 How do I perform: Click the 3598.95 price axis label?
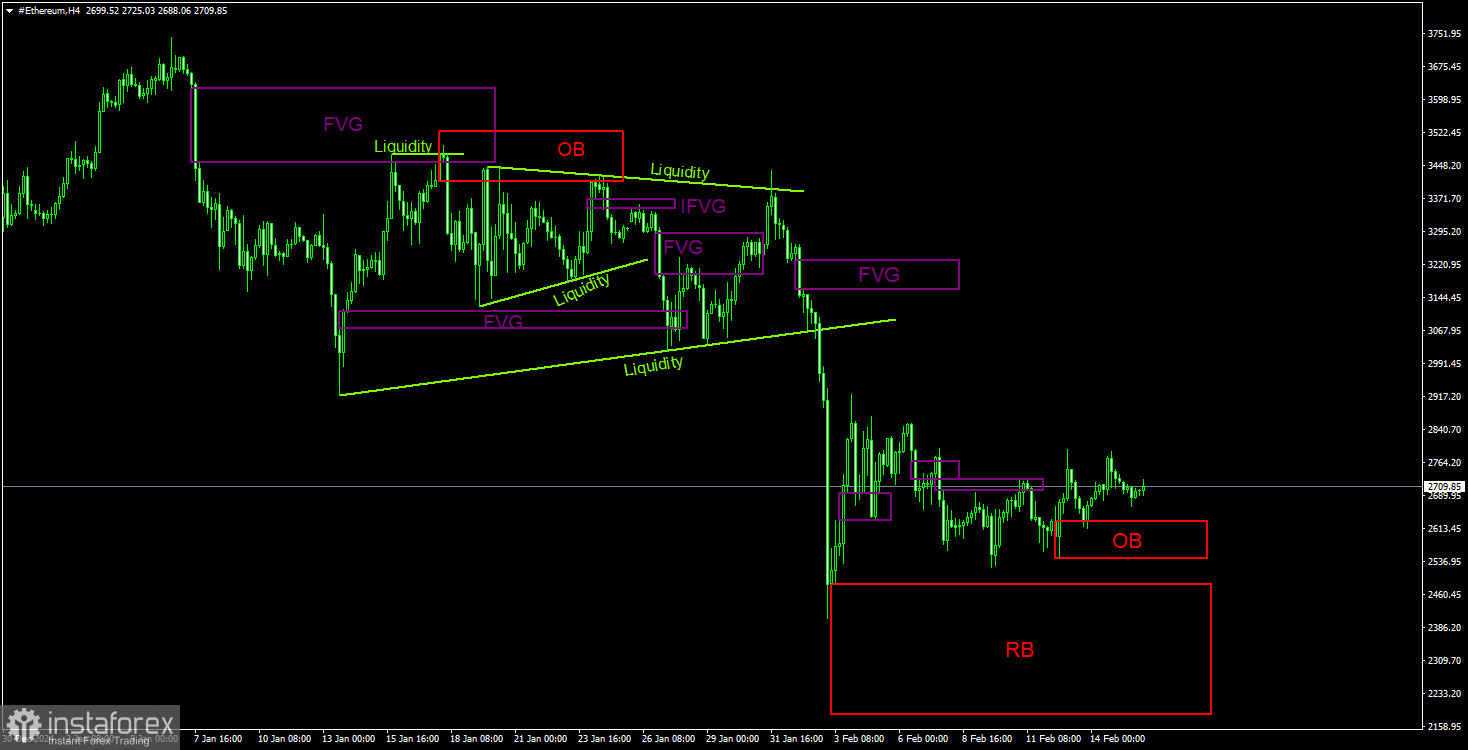click(1445, 100)
